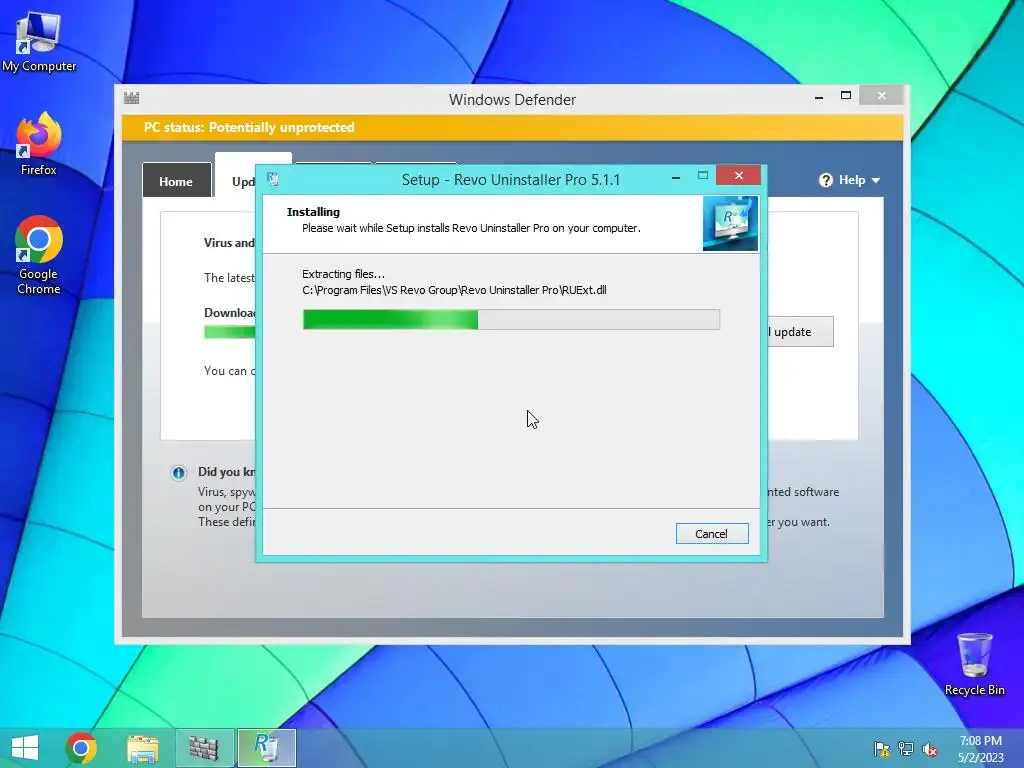Click the Installing heading in Setup

click(x=313, y=212)
